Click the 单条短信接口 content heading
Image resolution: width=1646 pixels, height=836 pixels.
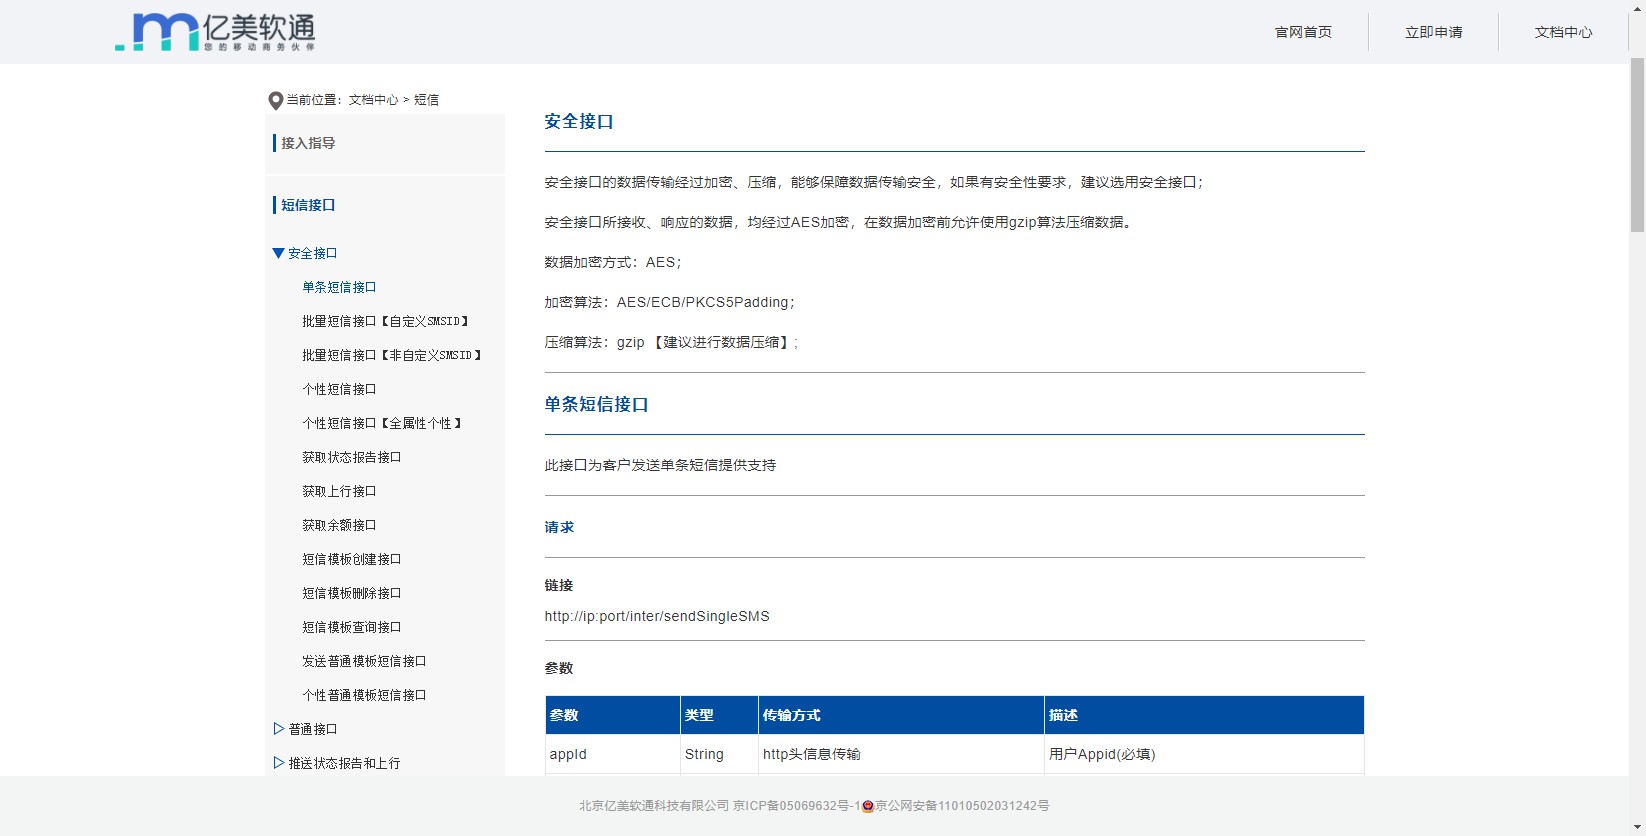[x=596, y=405]
